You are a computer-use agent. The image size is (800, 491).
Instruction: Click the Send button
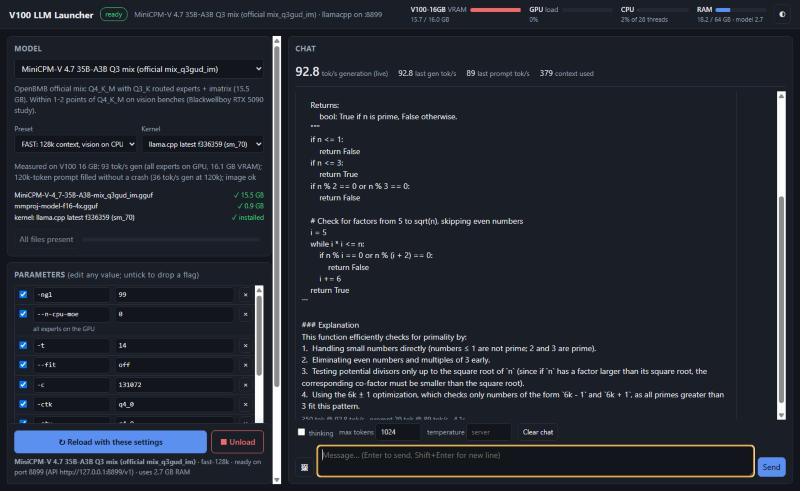pyautogui.click(x=771, y=467)
